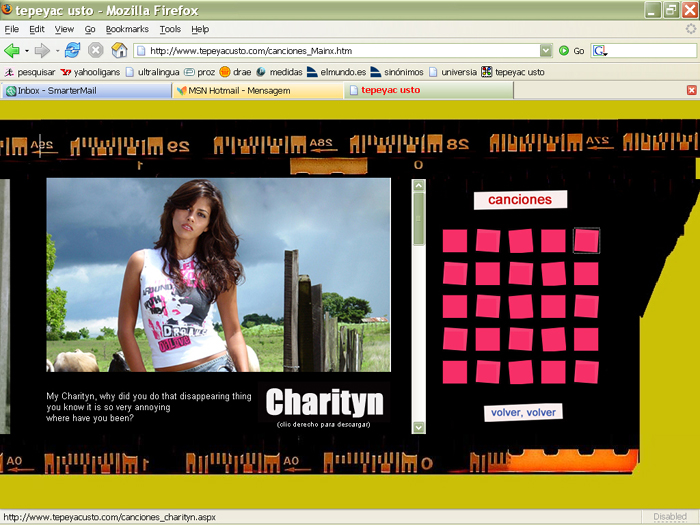The image size is (700, 525).
Task: Open the Go menu
Action: tap(90, 29)
